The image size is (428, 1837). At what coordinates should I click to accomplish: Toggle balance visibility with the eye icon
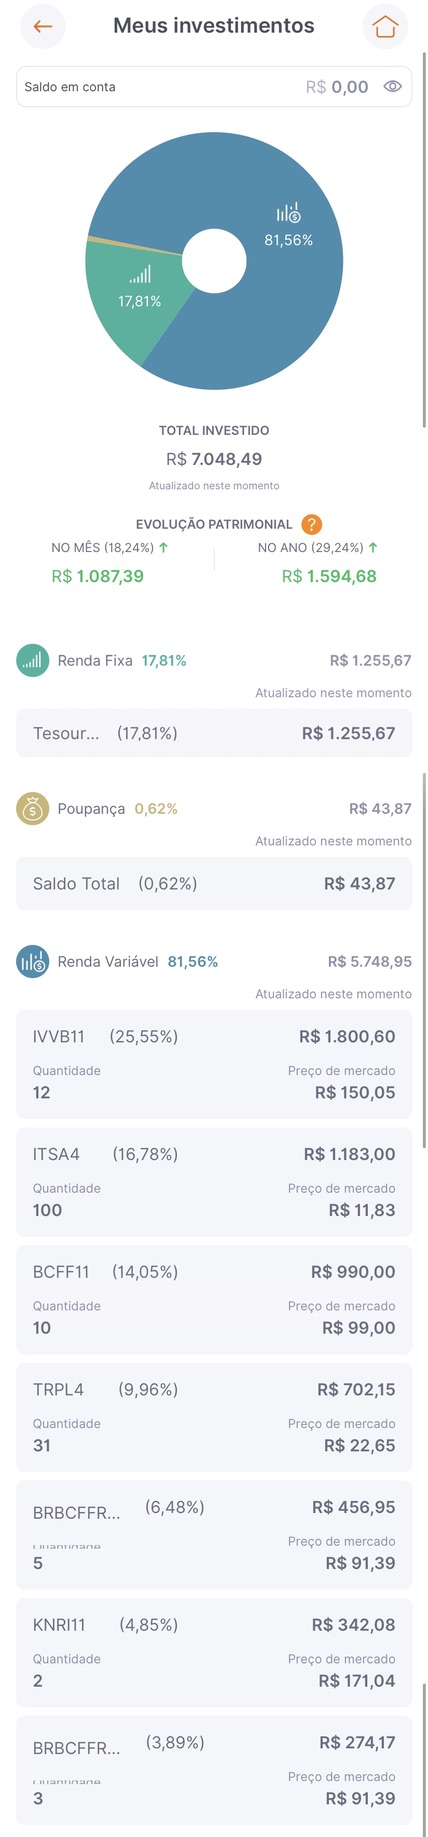pos(393,87)
